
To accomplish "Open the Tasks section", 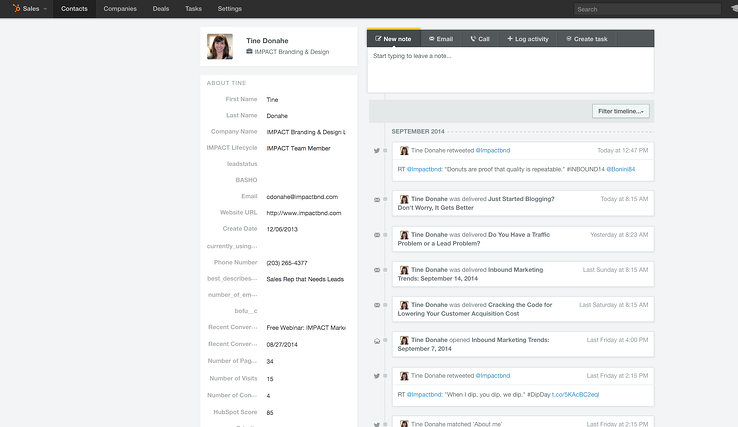I will [x=193, y=8].
